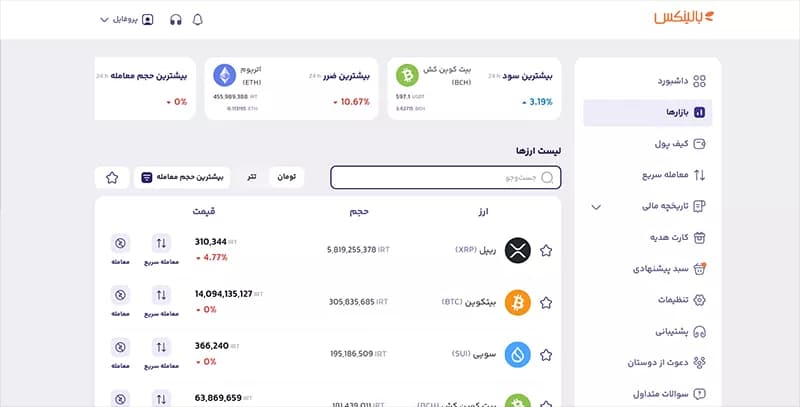Switch to the Tether (تتر) tab
This screenshot has height=407, width=800.
pos(253,177)
